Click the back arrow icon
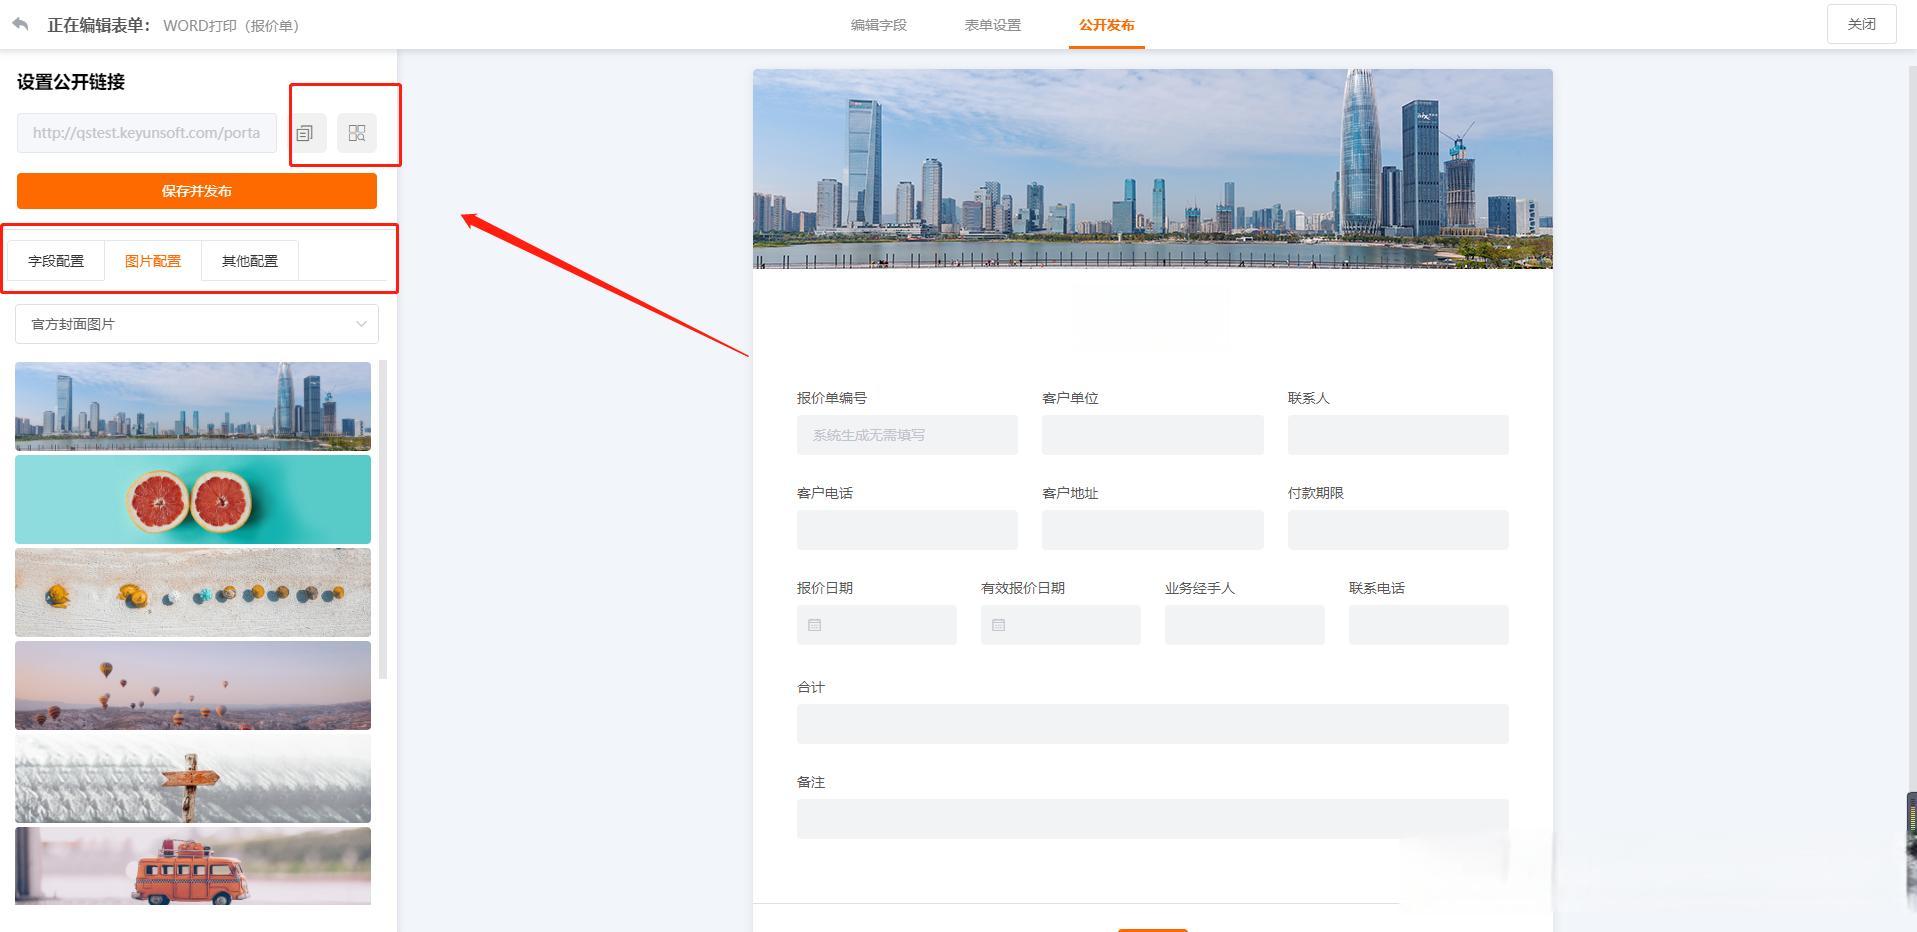Image resolution: width=1917 pixels, height=932 pixels. point(20,24)
